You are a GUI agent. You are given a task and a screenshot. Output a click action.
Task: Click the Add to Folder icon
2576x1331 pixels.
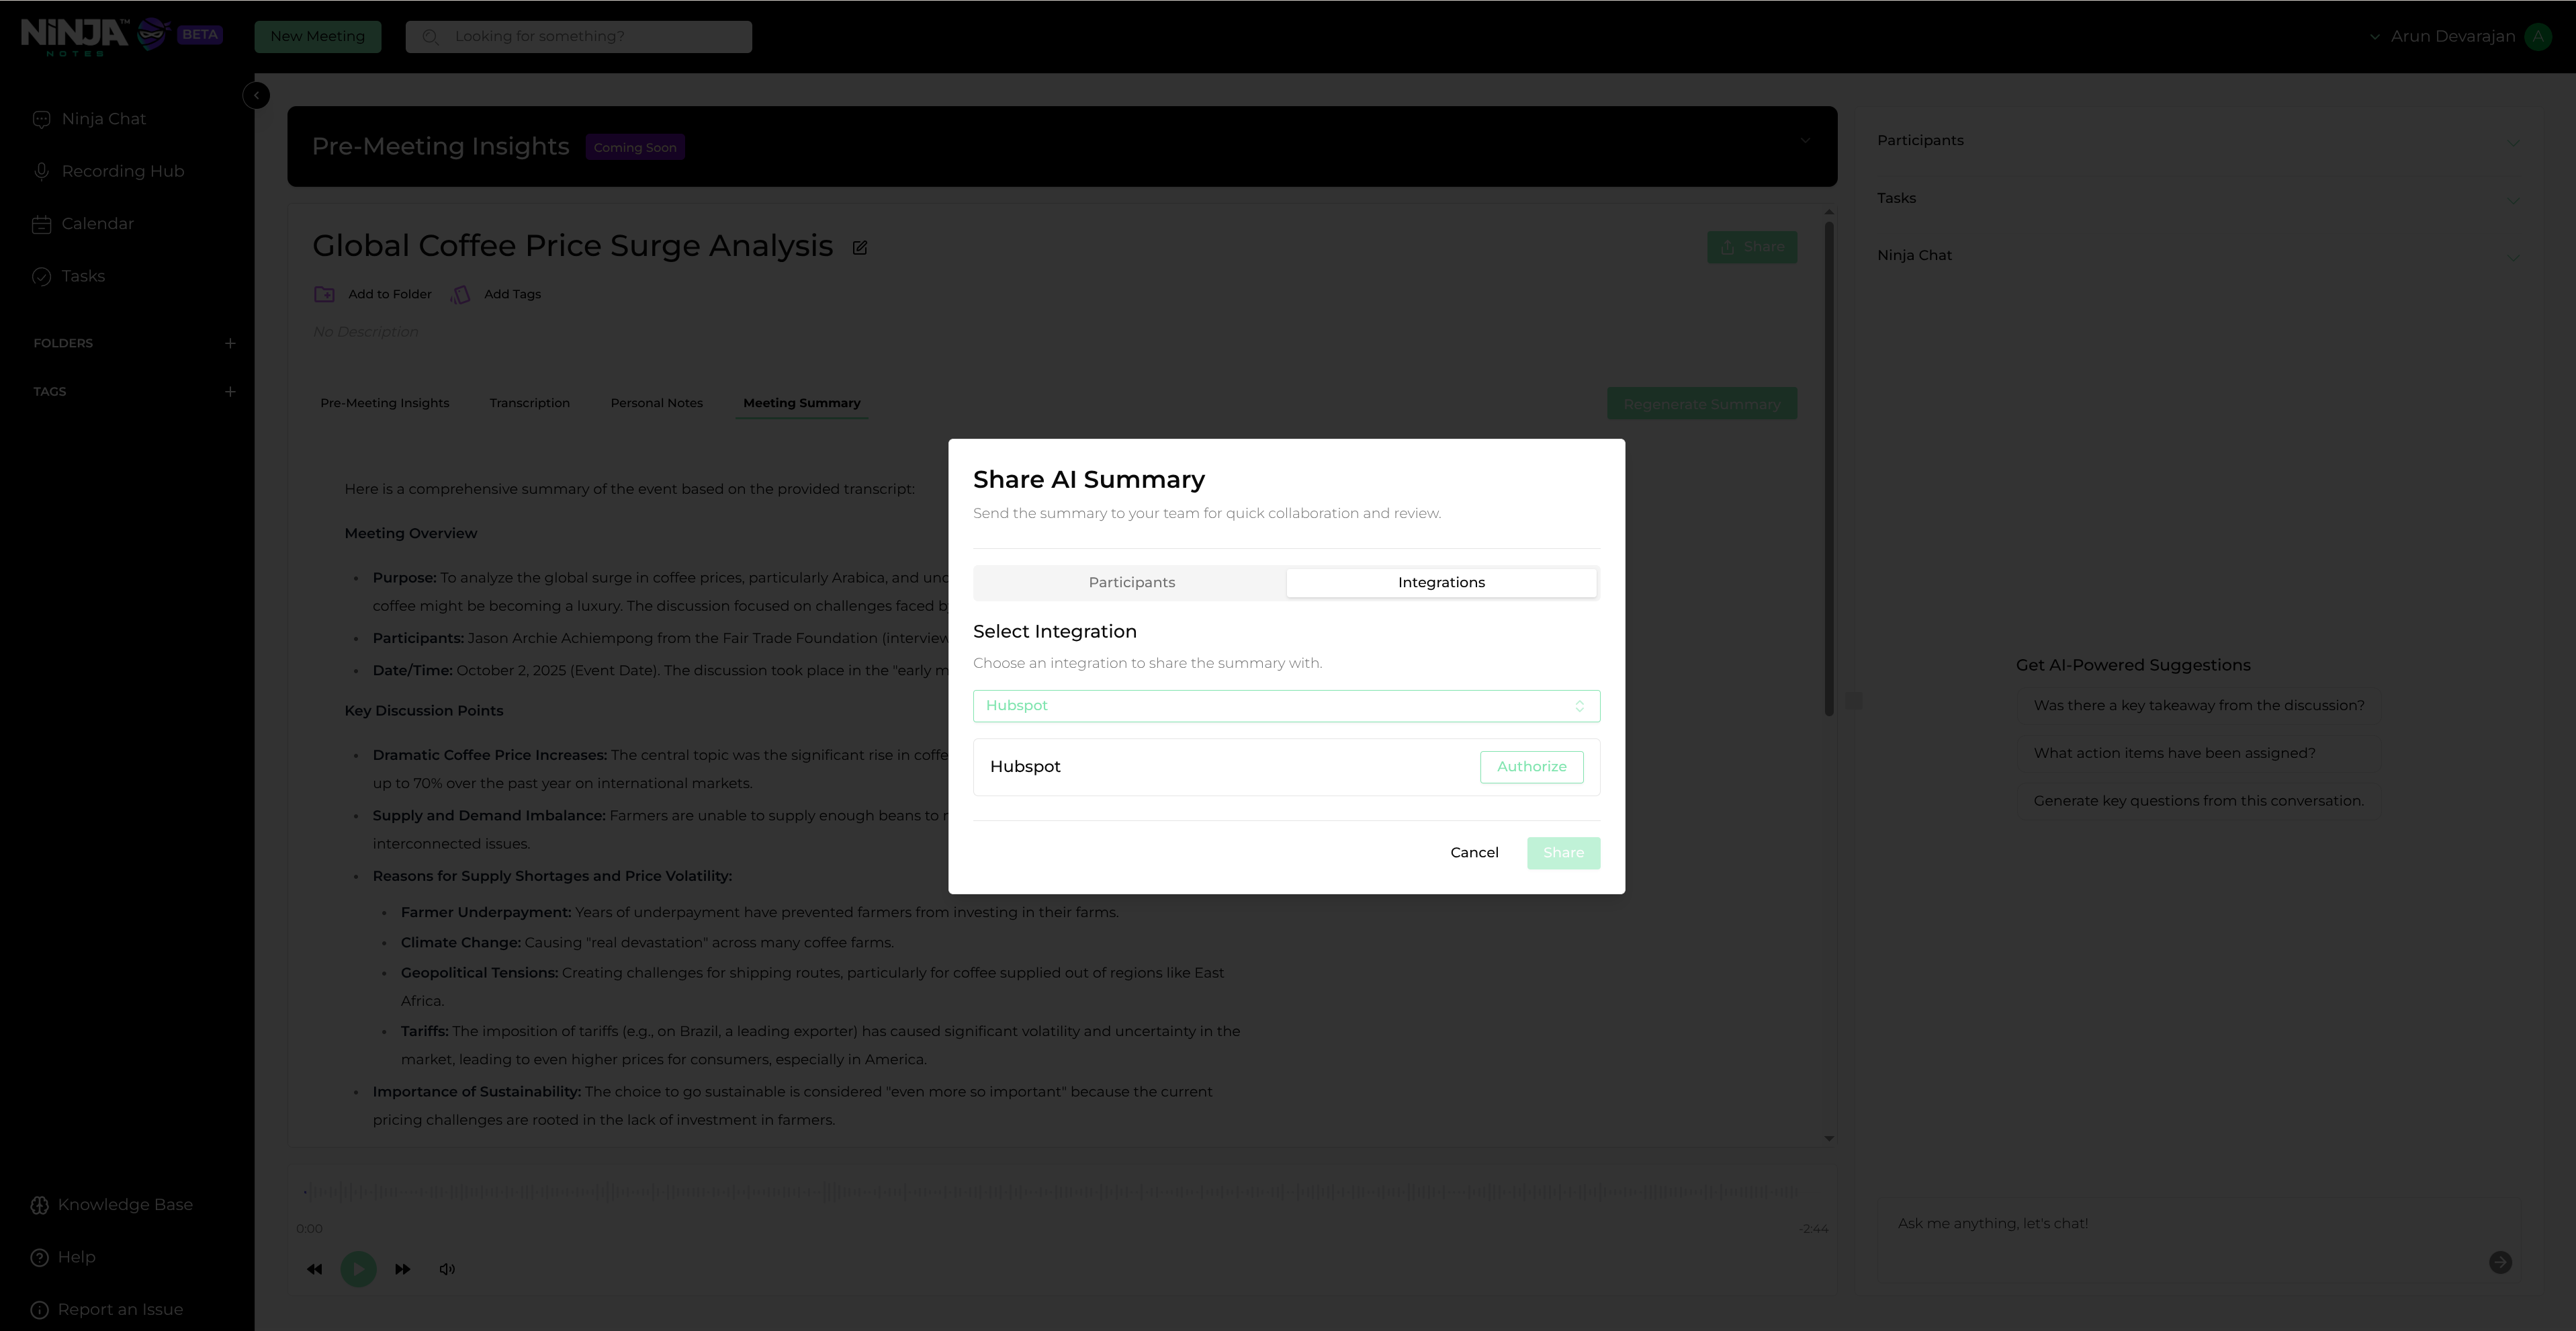pos(324,294)
